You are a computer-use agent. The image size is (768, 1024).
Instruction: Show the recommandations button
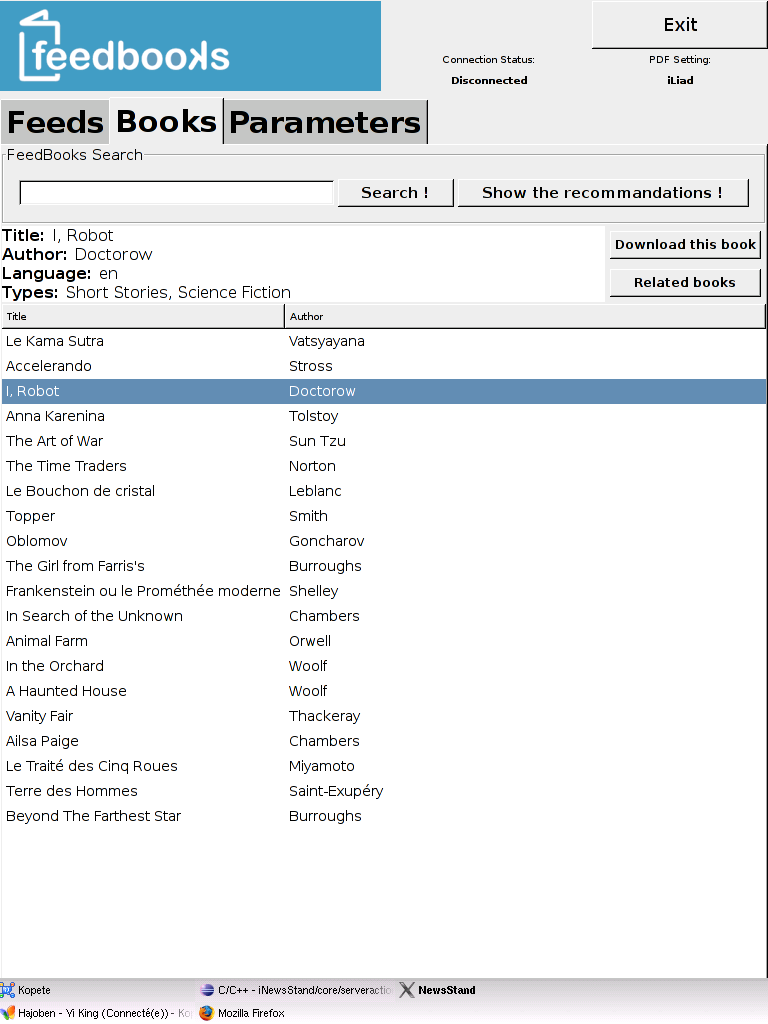[603, 193]
